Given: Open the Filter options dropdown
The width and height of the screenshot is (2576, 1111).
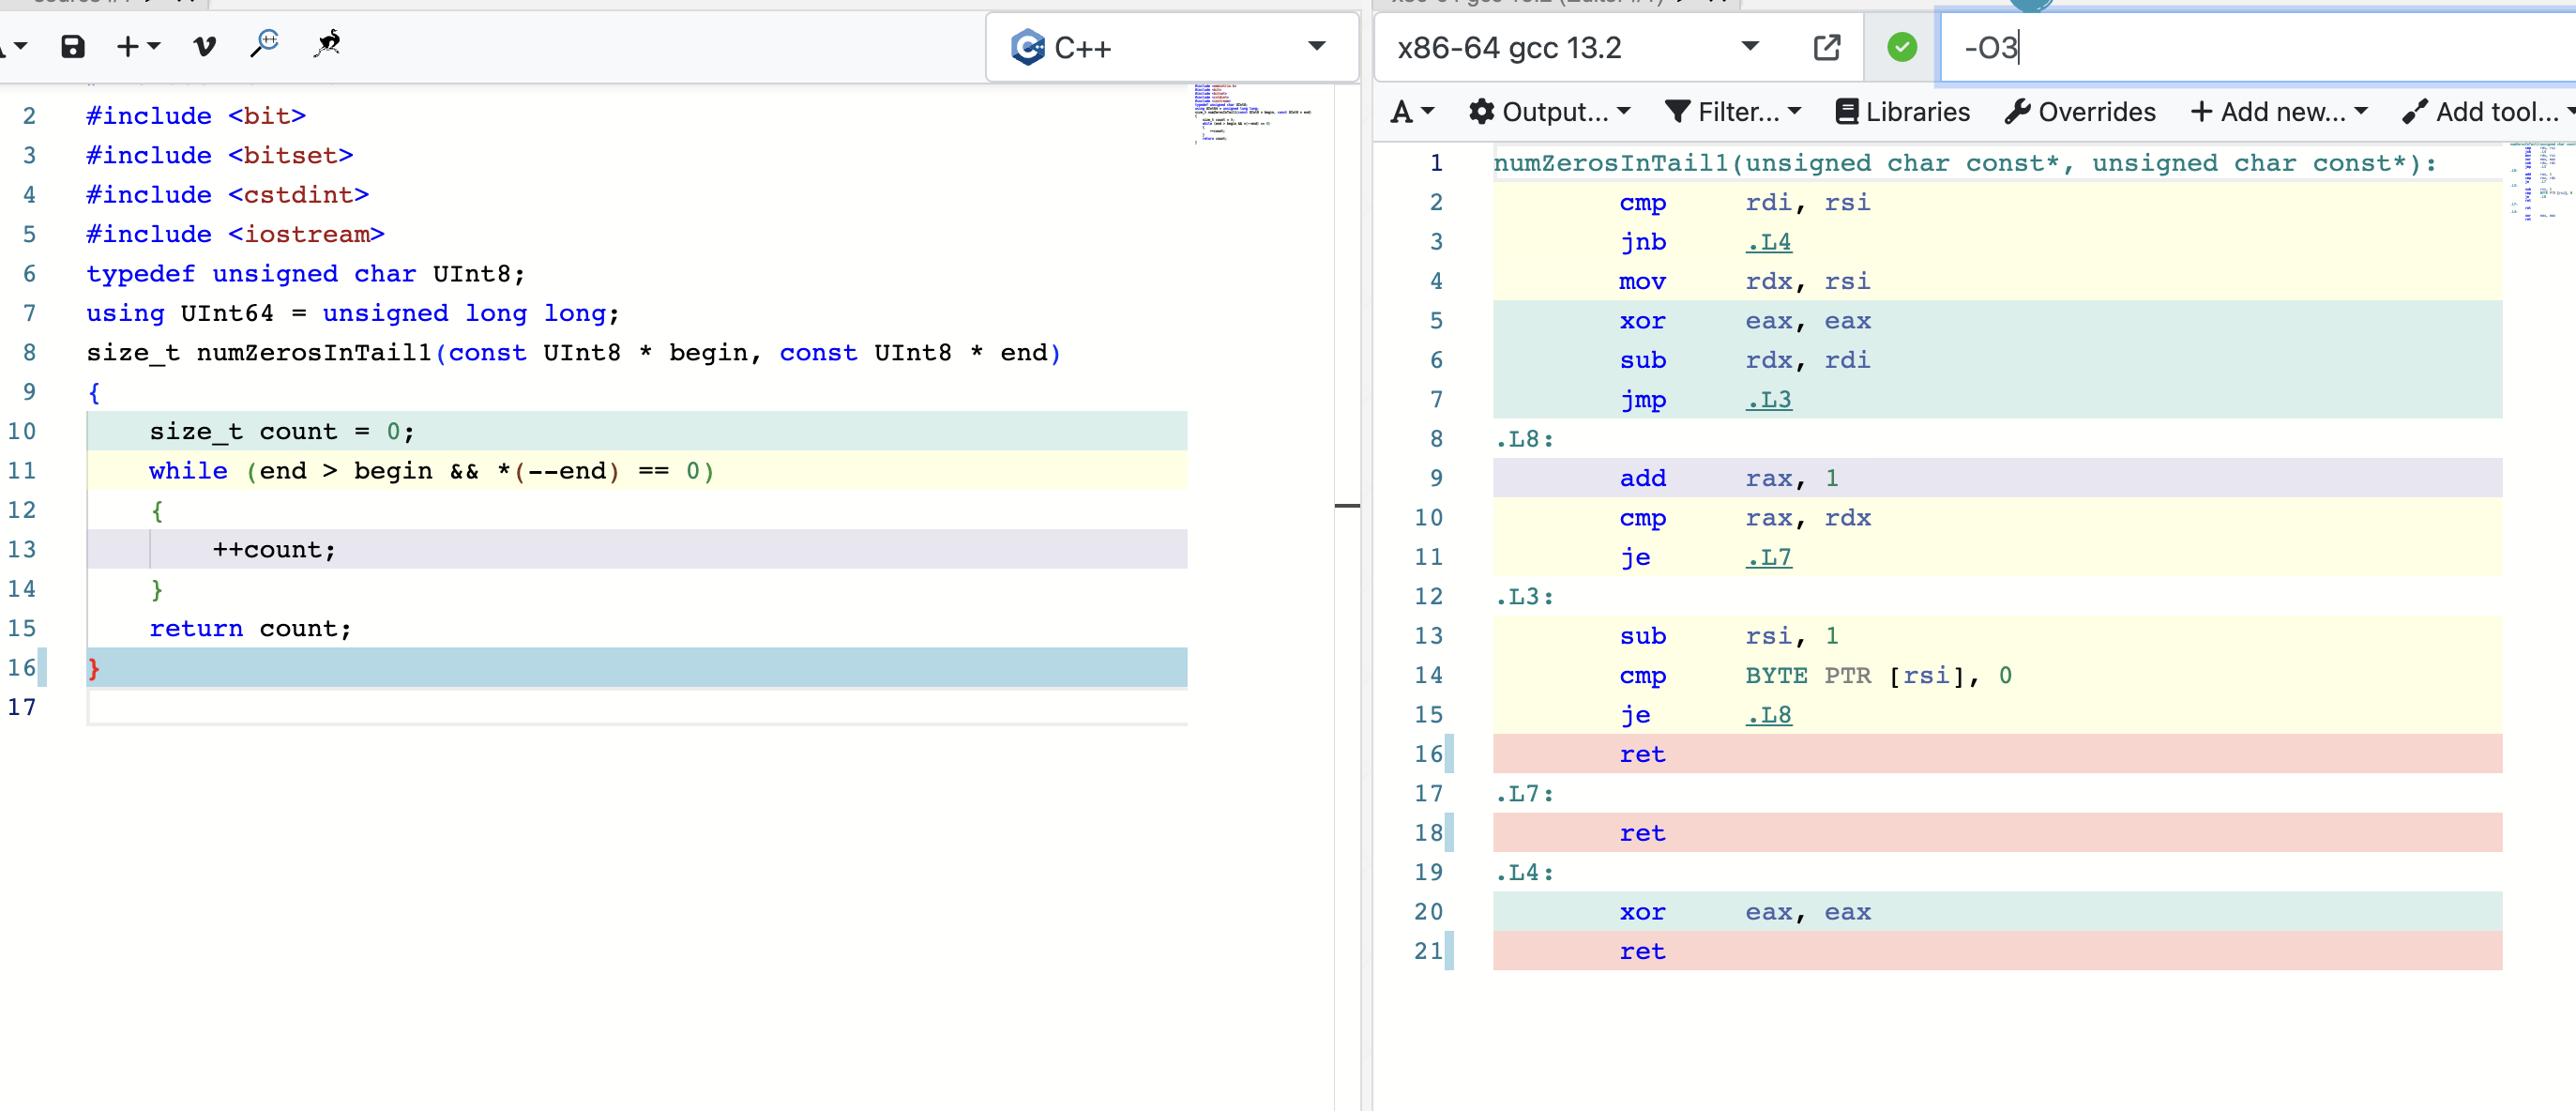Looking at the screenshot, I should 1733,112.
